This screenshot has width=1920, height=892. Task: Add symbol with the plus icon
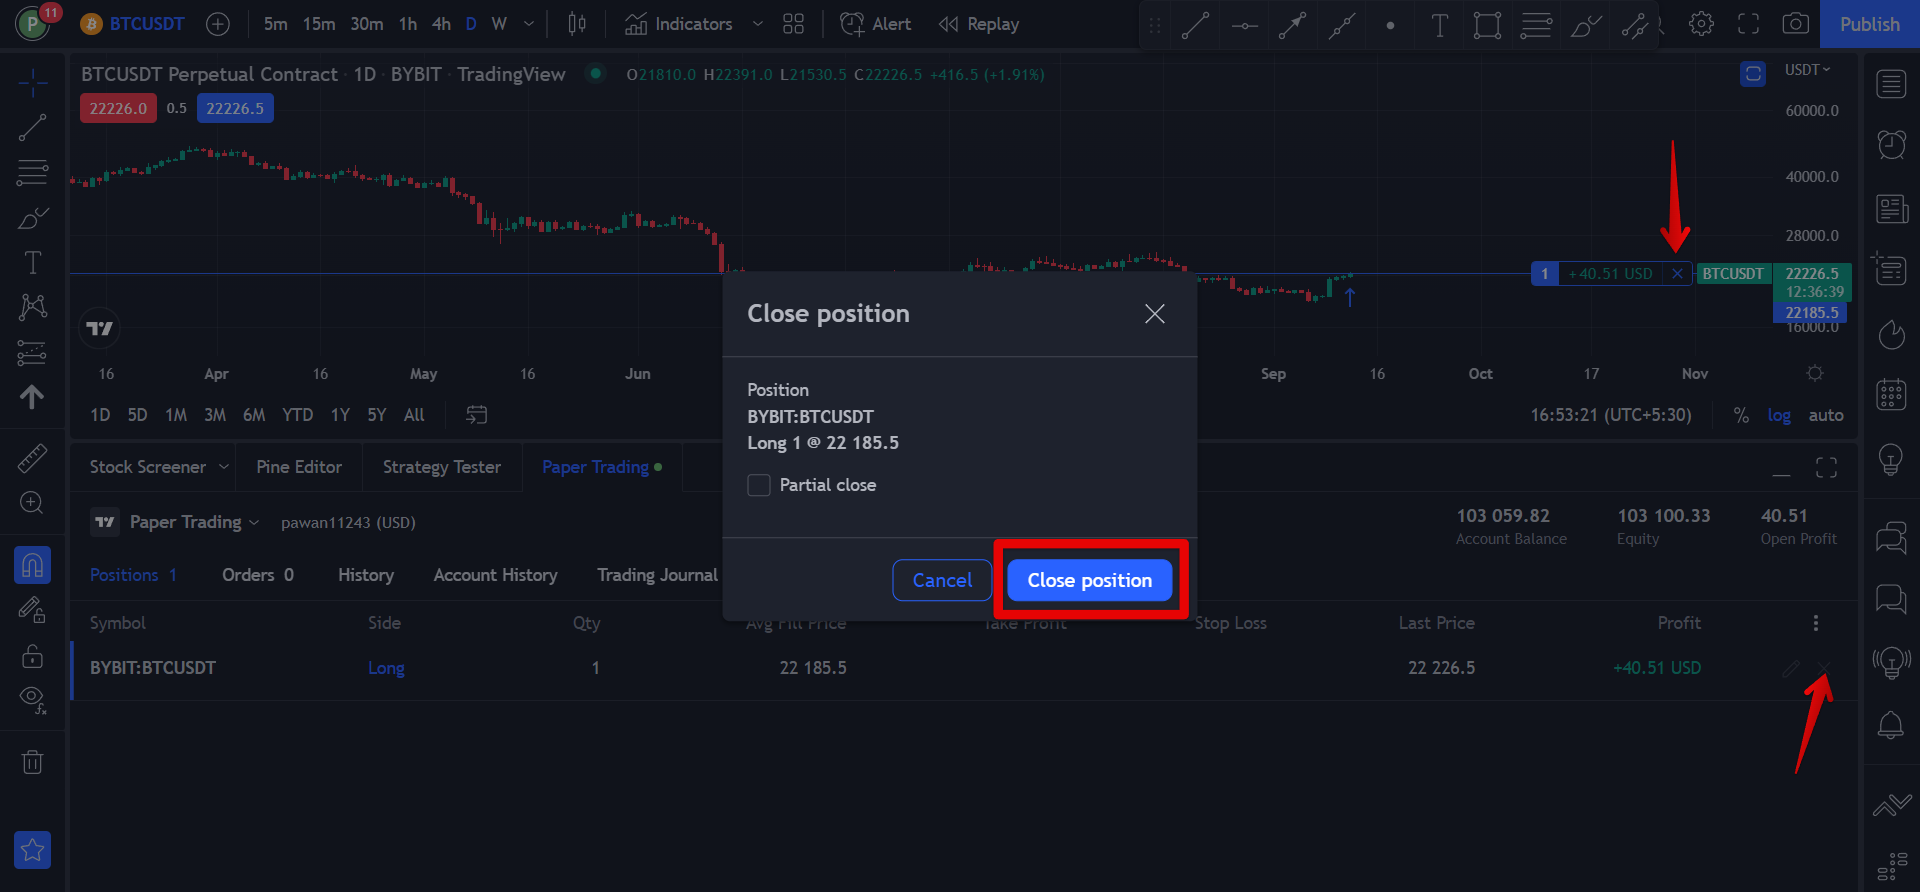click(x=217, y=24)
